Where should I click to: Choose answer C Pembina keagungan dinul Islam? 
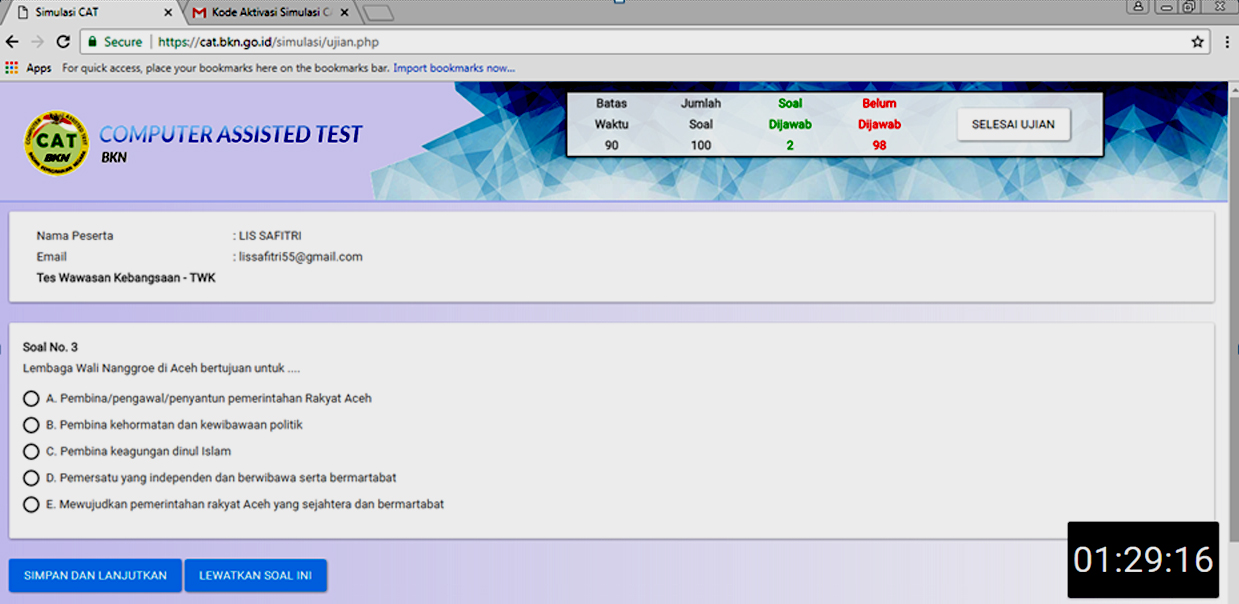click(x=31, y=452)
